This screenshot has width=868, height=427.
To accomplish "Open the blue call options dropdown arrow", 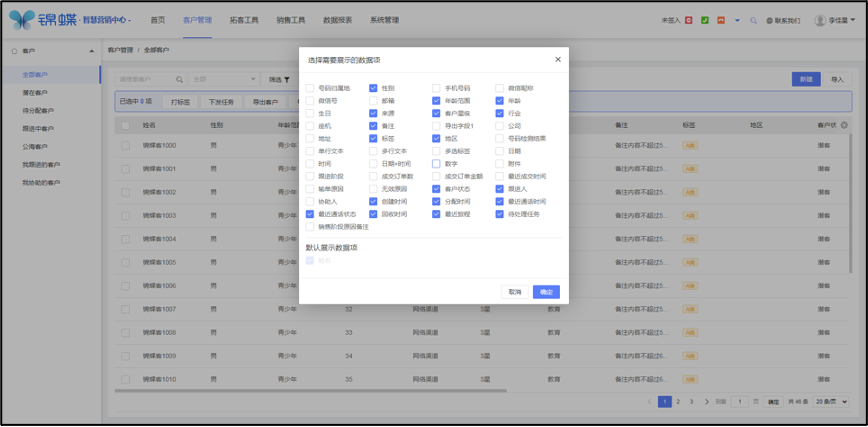I will 737,20.
